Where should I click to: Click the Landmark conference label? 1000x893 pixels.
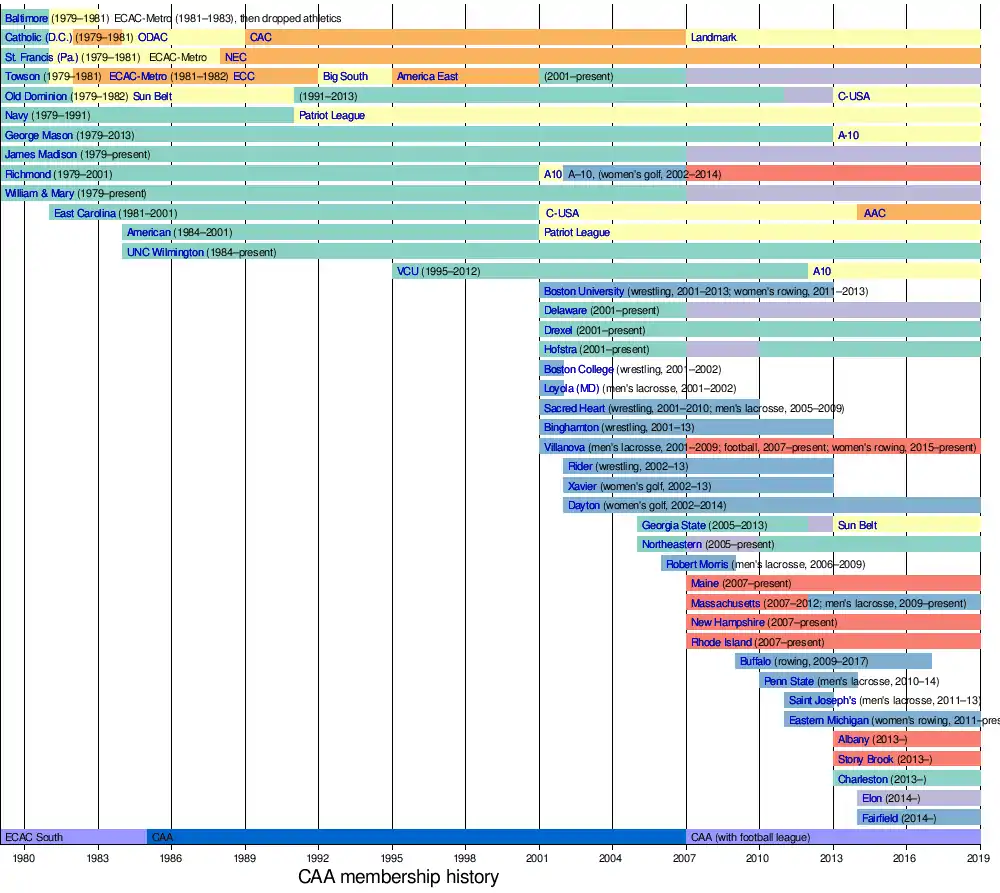pos(713,37)
